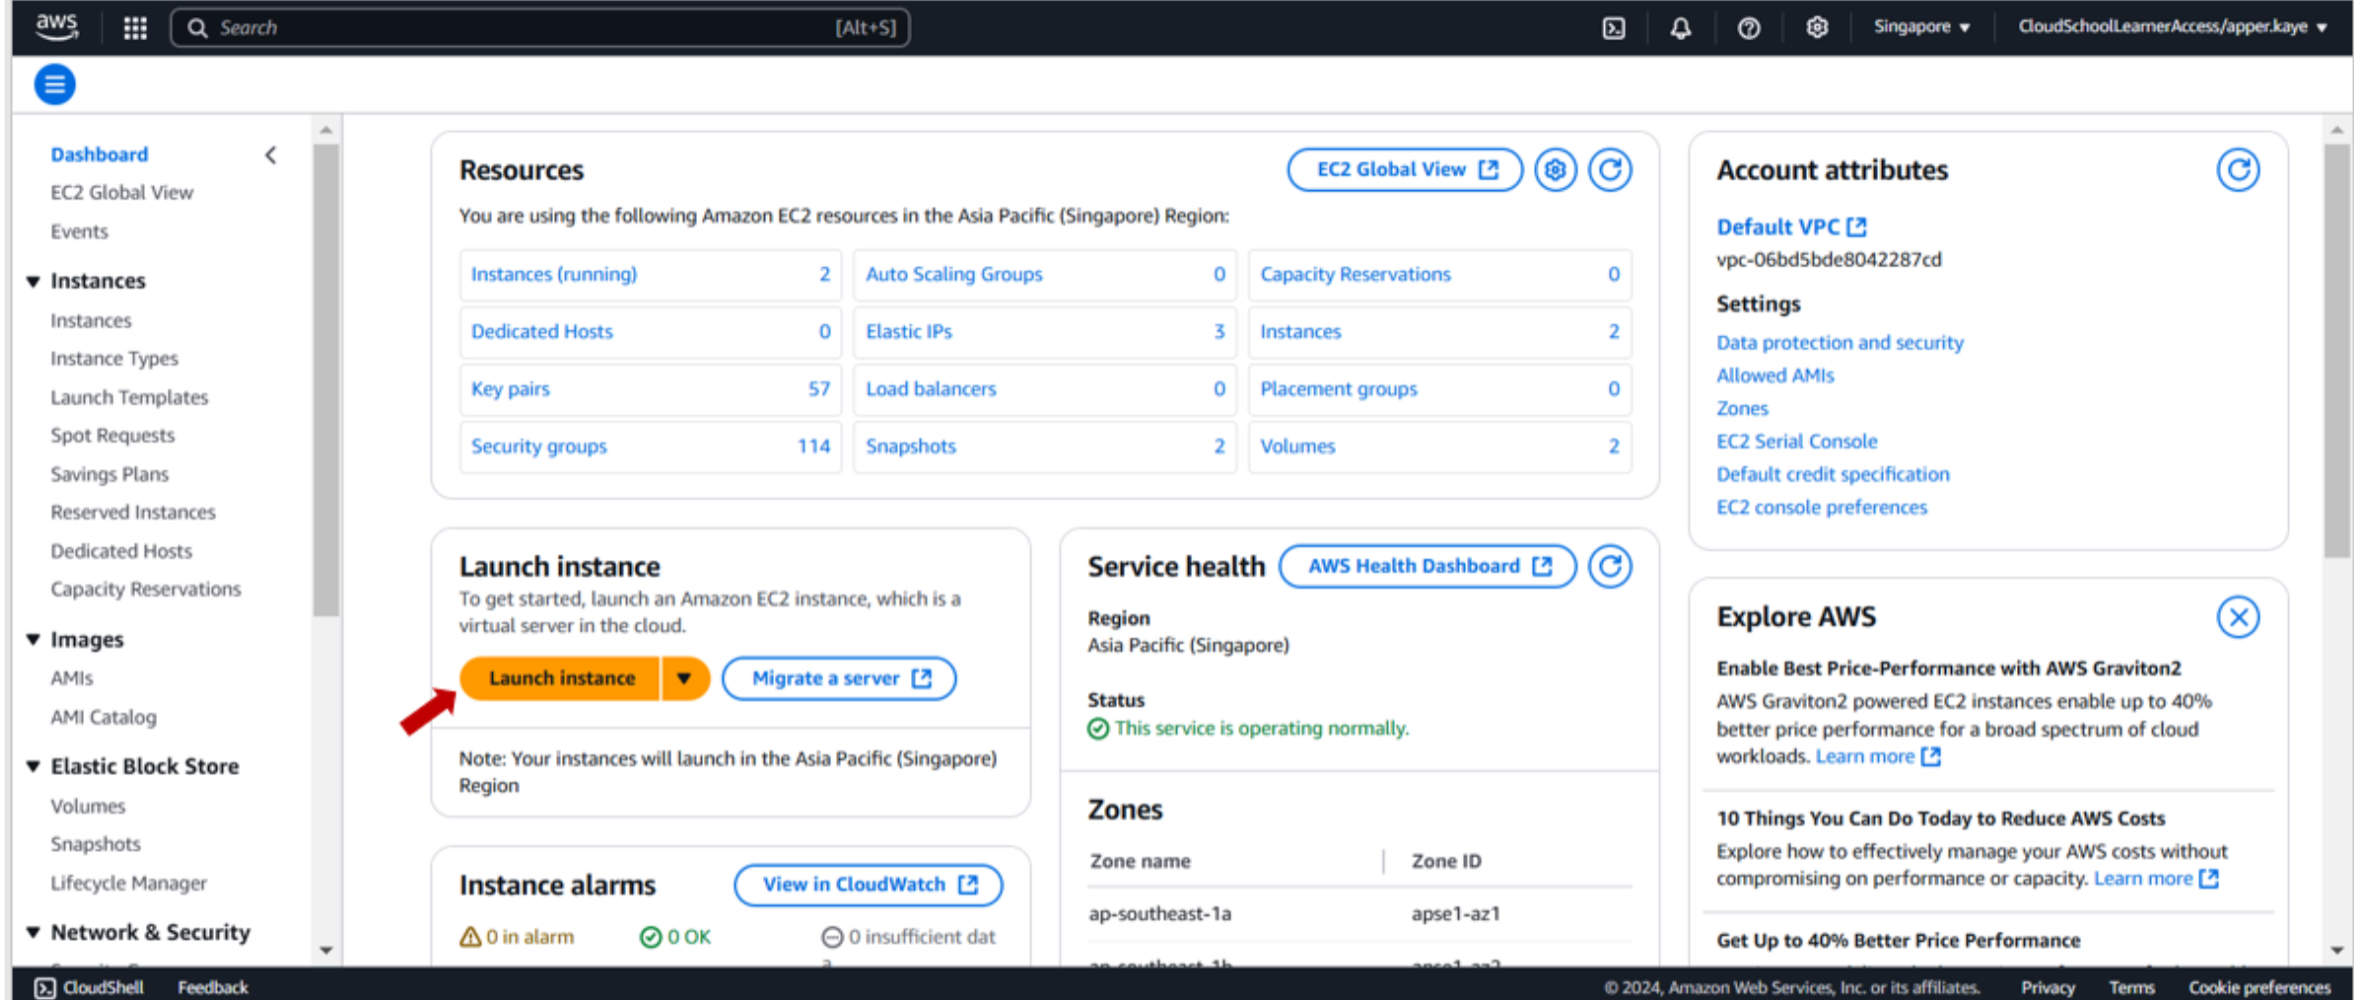Open Launch Templates in the sidebar

[x=129, y=397]
